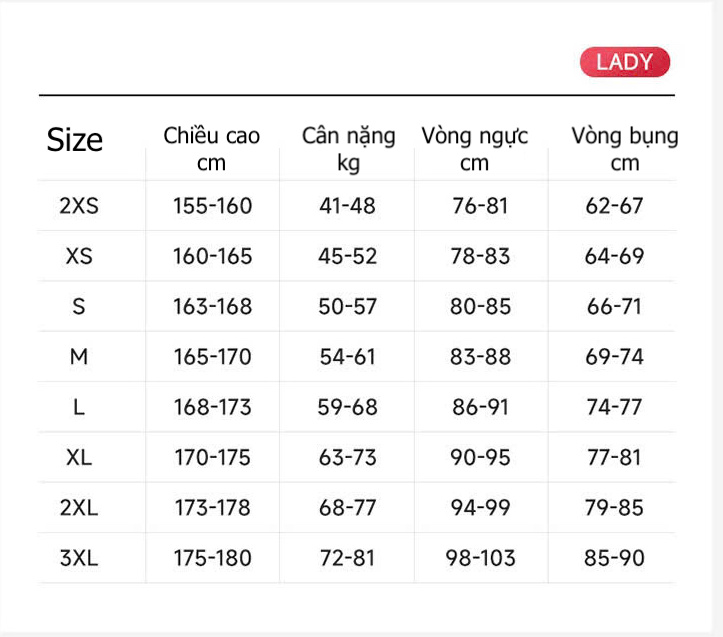
Task: Click the red LADY badge
Action: tap(624, 62)
